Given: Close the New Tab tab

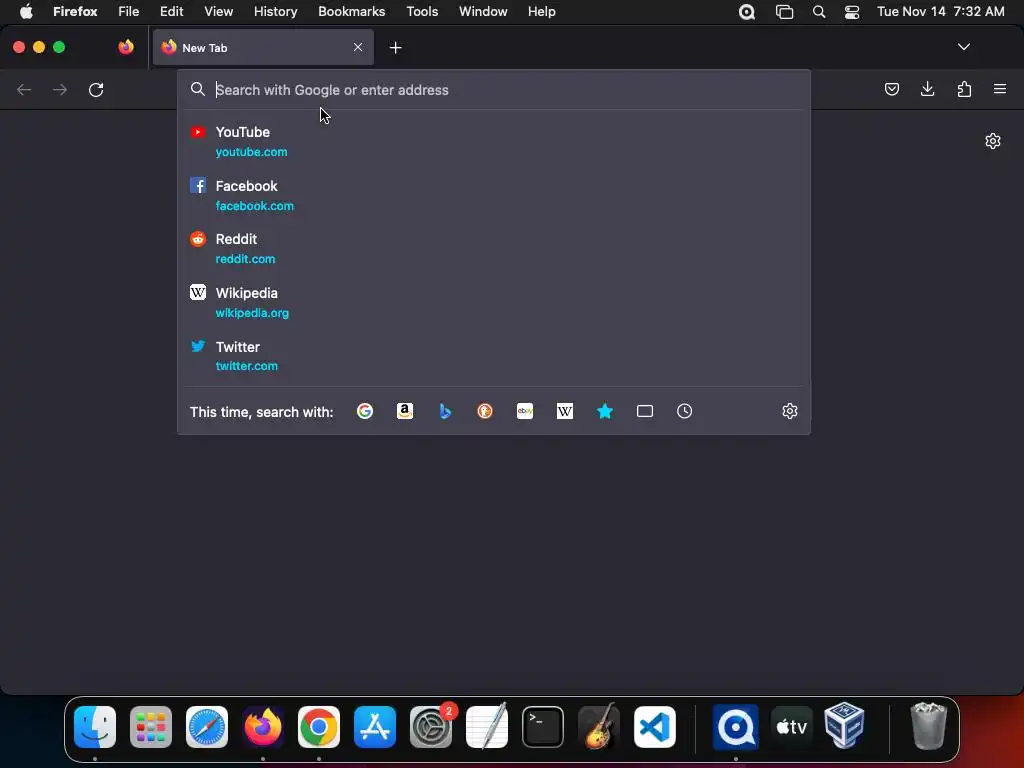Looking at the screenshot, I should (x=358, y=47).
